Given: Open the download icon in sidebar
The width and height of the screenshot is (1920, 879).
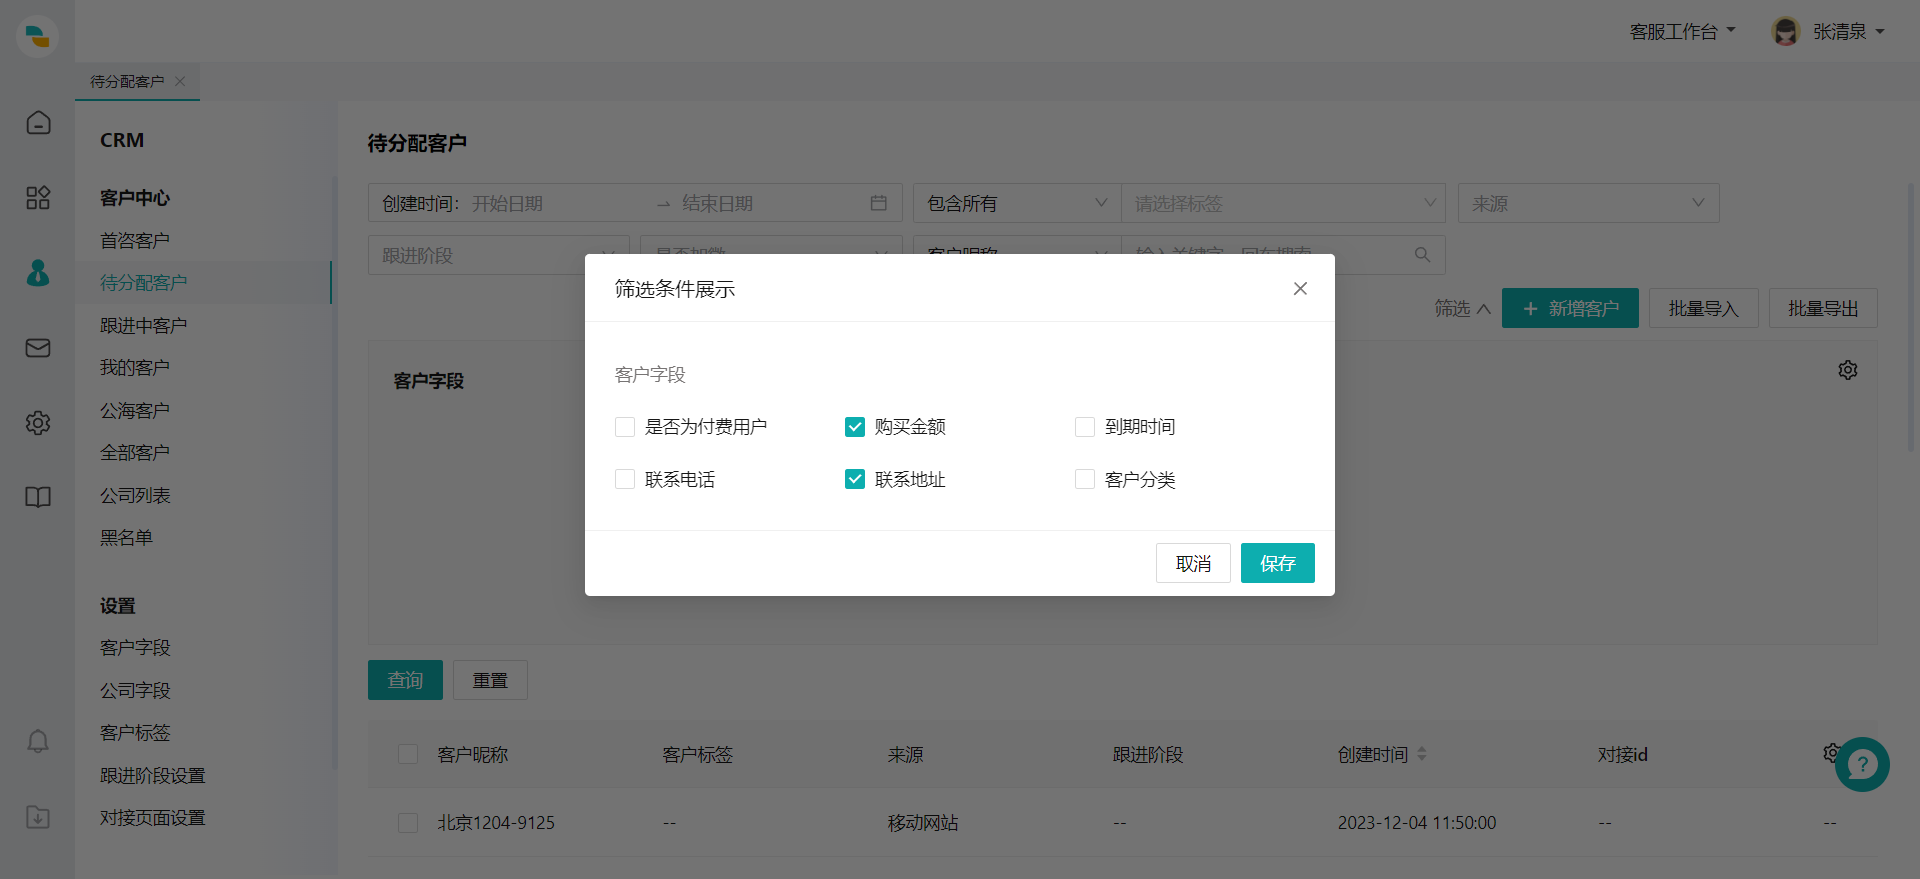Looking at the screenshot, I should click(x=38, y=816).
